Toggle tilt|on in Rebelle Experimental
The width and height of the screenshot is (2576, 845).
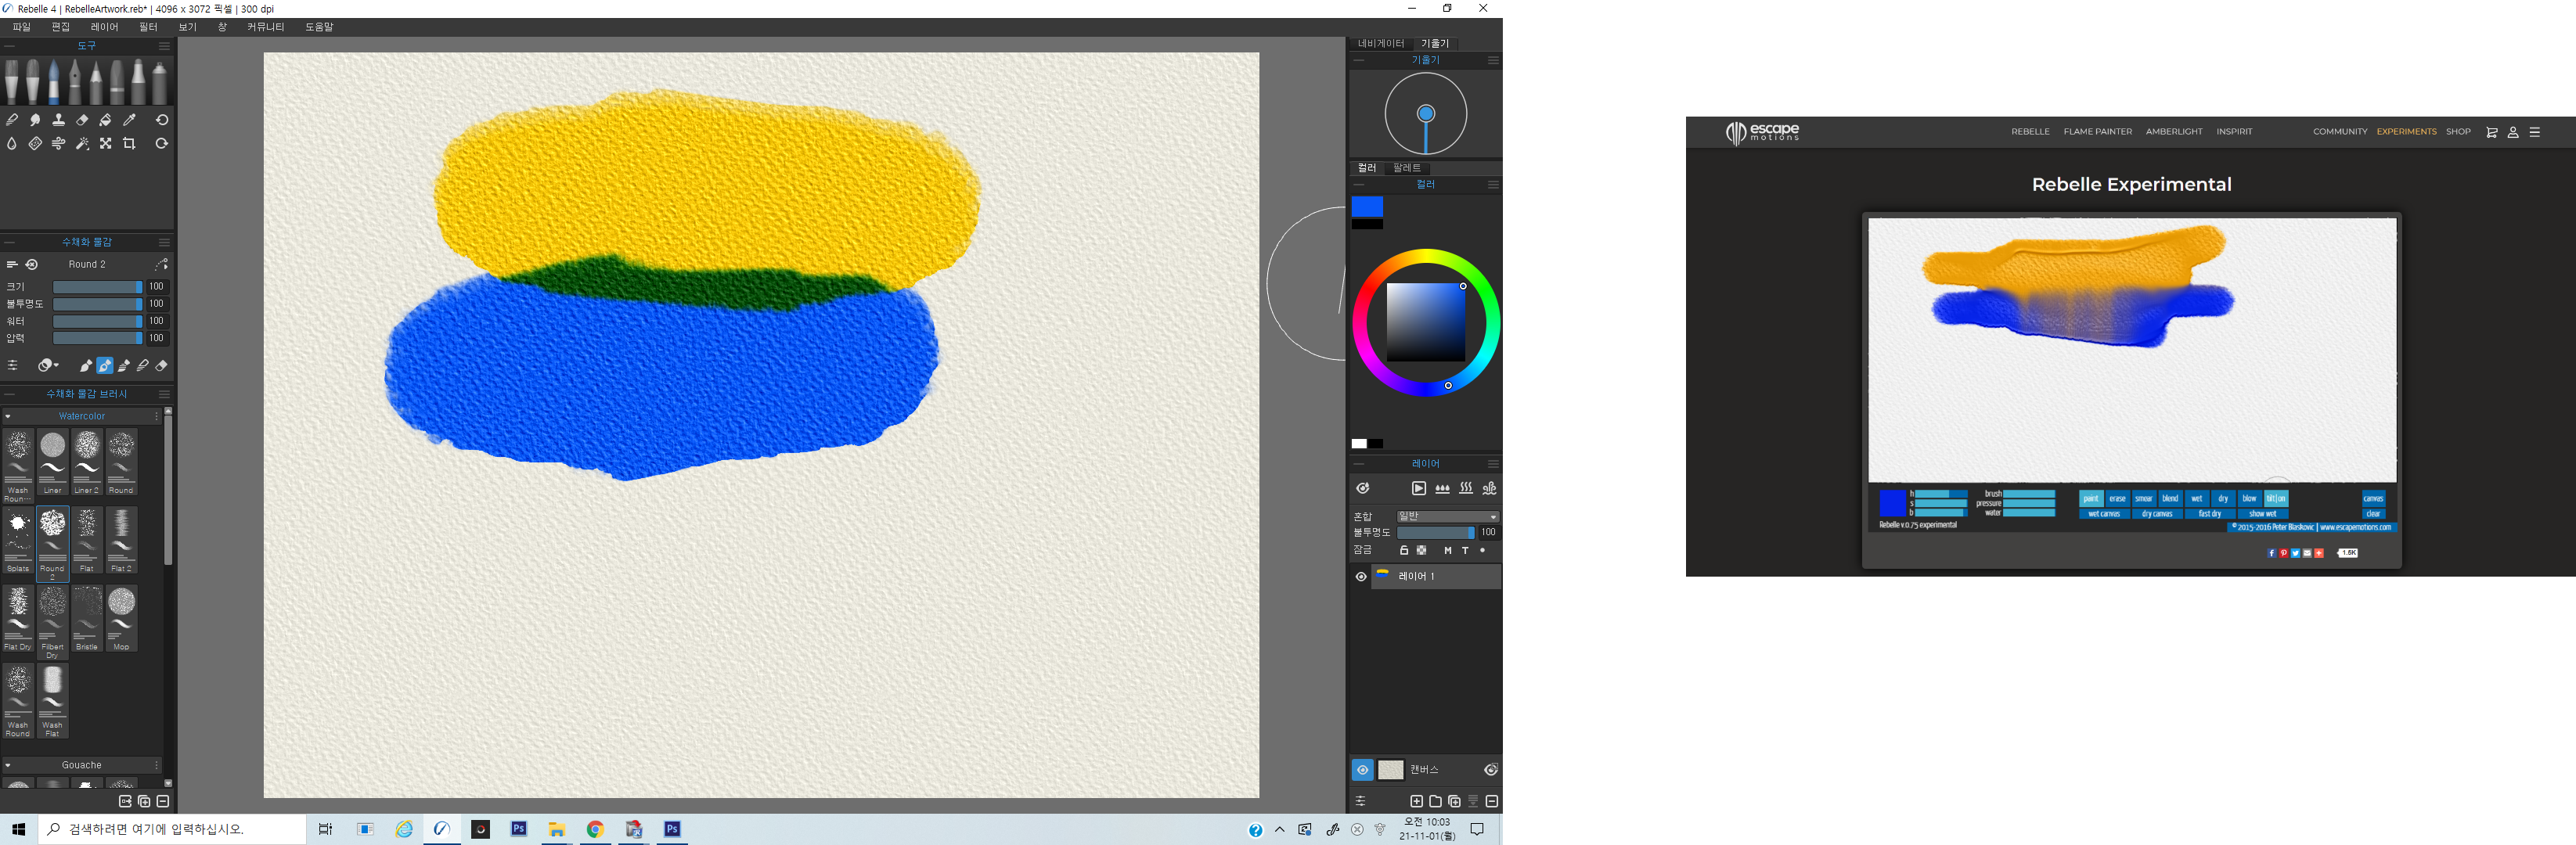2275,498
